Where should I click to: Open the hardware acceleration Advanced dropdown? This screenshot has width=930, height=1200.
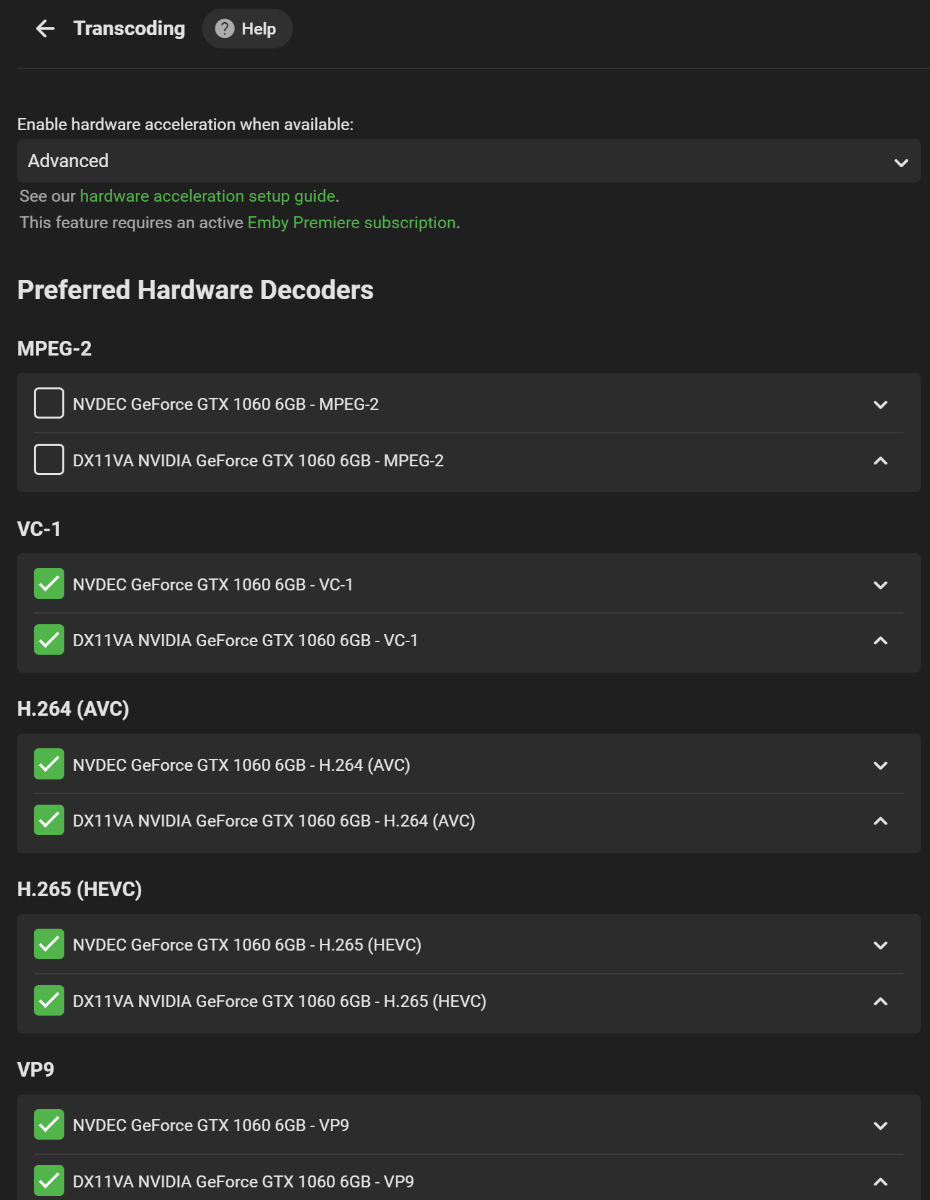coord(468,161)
